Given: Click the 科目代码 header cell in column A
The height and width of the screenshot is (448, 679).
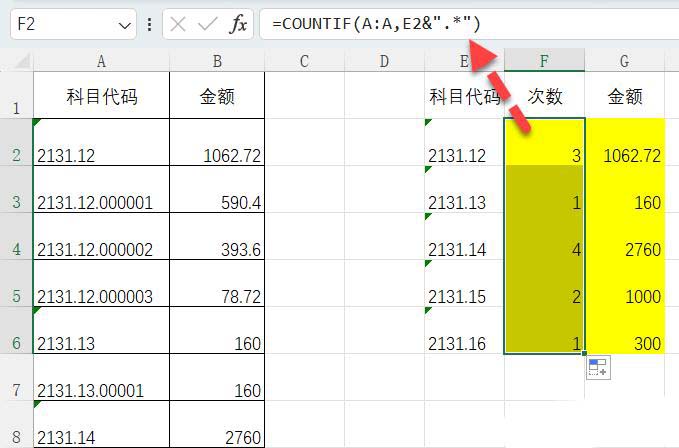Looking at the screenshot, I should 101,97.
